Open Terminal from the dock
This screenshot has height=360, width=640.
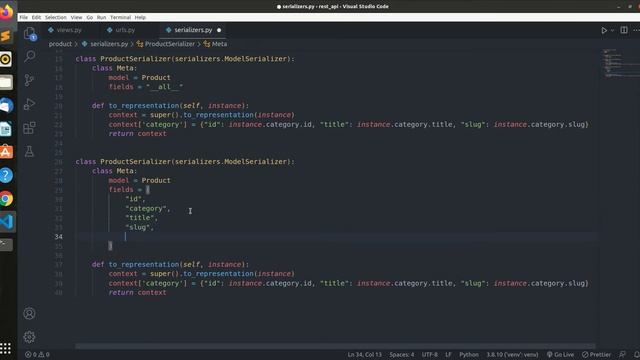tap(6, 245)
